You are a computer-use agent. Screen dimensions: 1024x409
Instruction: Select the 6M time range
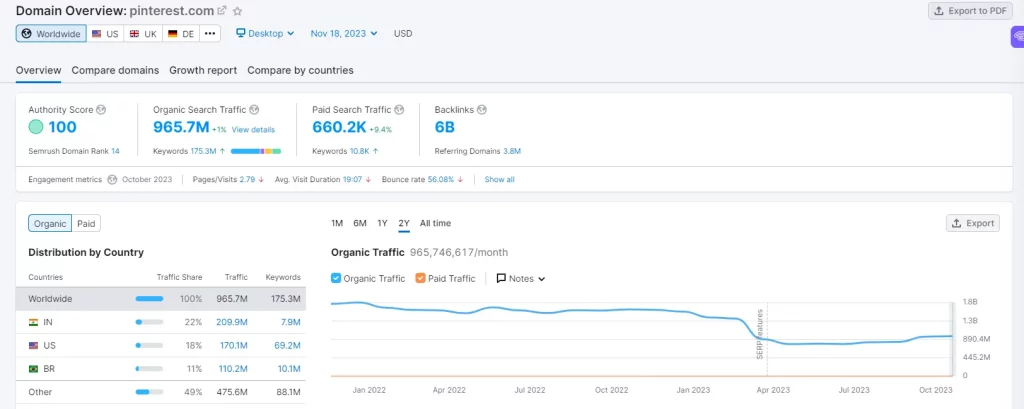360,223
